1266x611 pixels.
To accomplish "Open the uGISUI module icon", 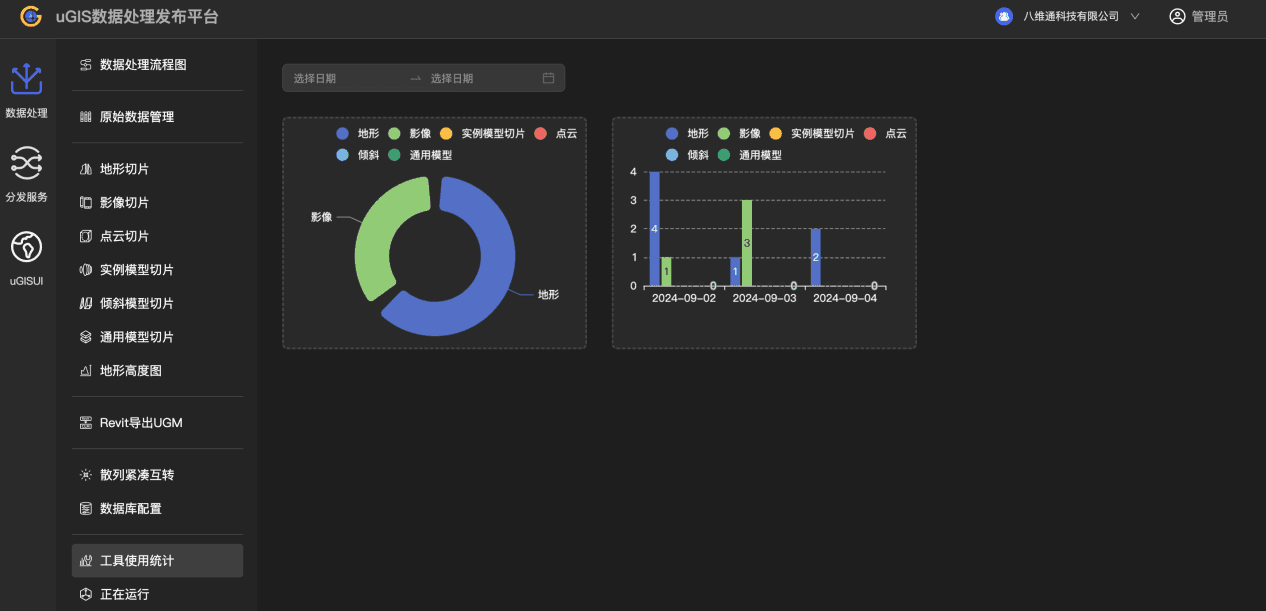I will pyautogui.click(x=26, y=246).
